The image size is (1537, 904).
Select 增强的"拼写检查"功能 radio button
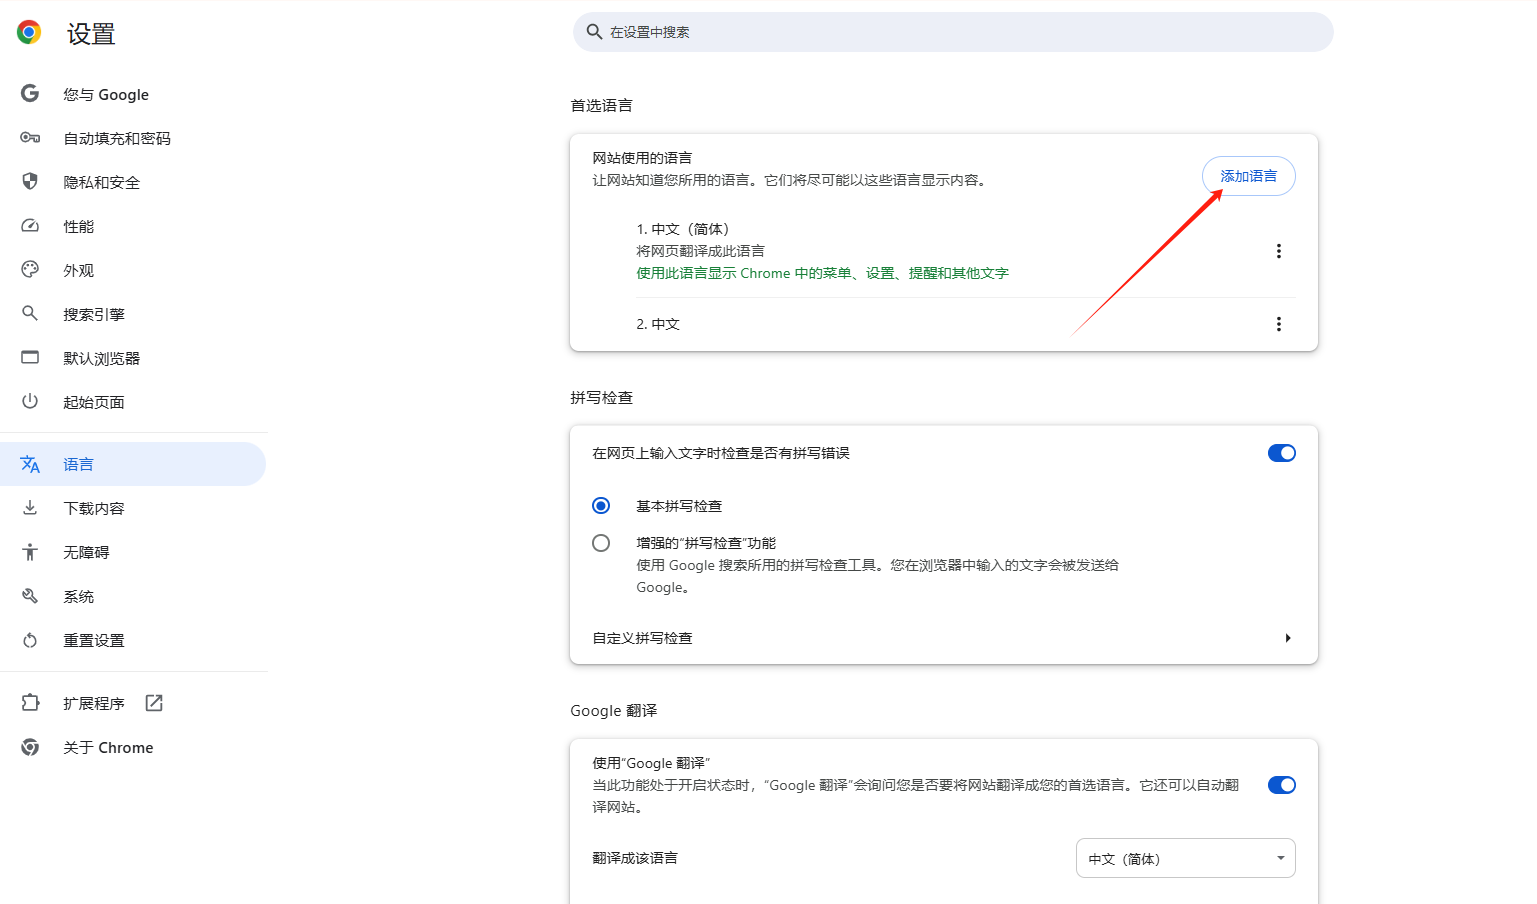click(x=601, y=543)
